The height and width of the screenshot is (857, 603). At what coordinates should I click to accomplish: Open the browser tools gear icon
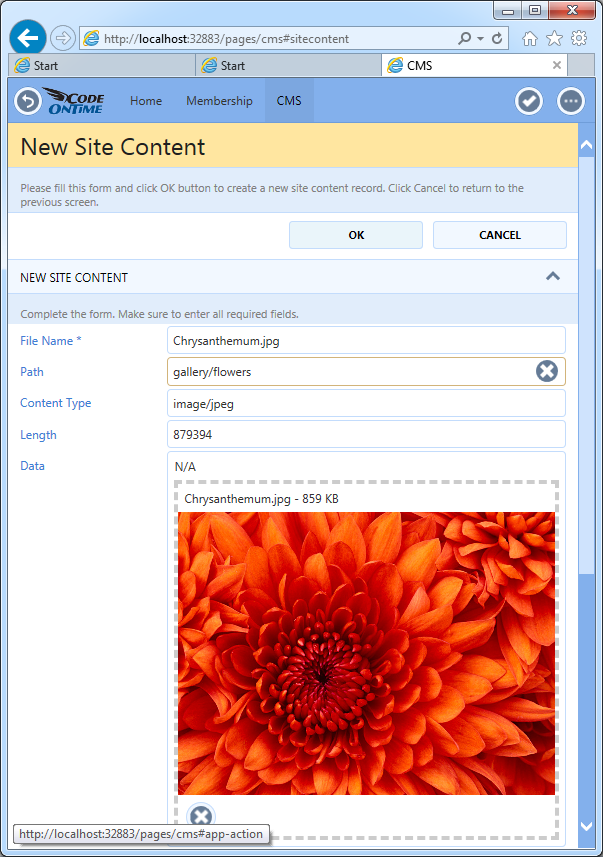[579, 38]
